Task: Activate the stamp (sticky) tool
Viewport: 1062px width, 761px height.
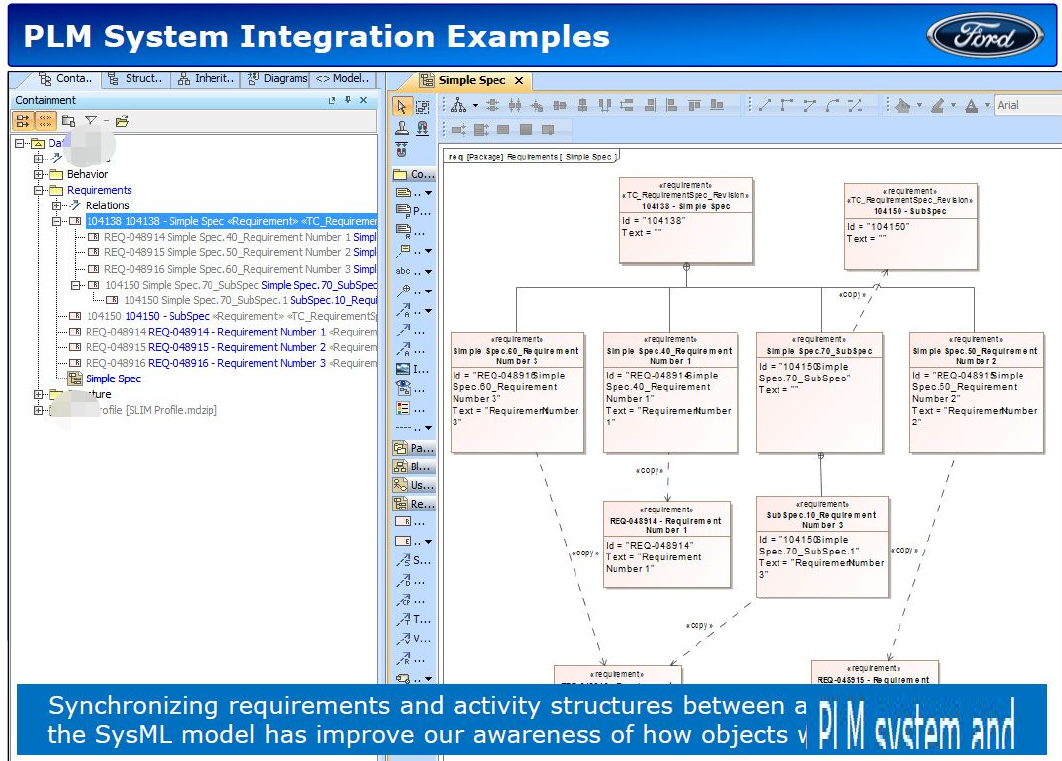Action: (402, 128)
